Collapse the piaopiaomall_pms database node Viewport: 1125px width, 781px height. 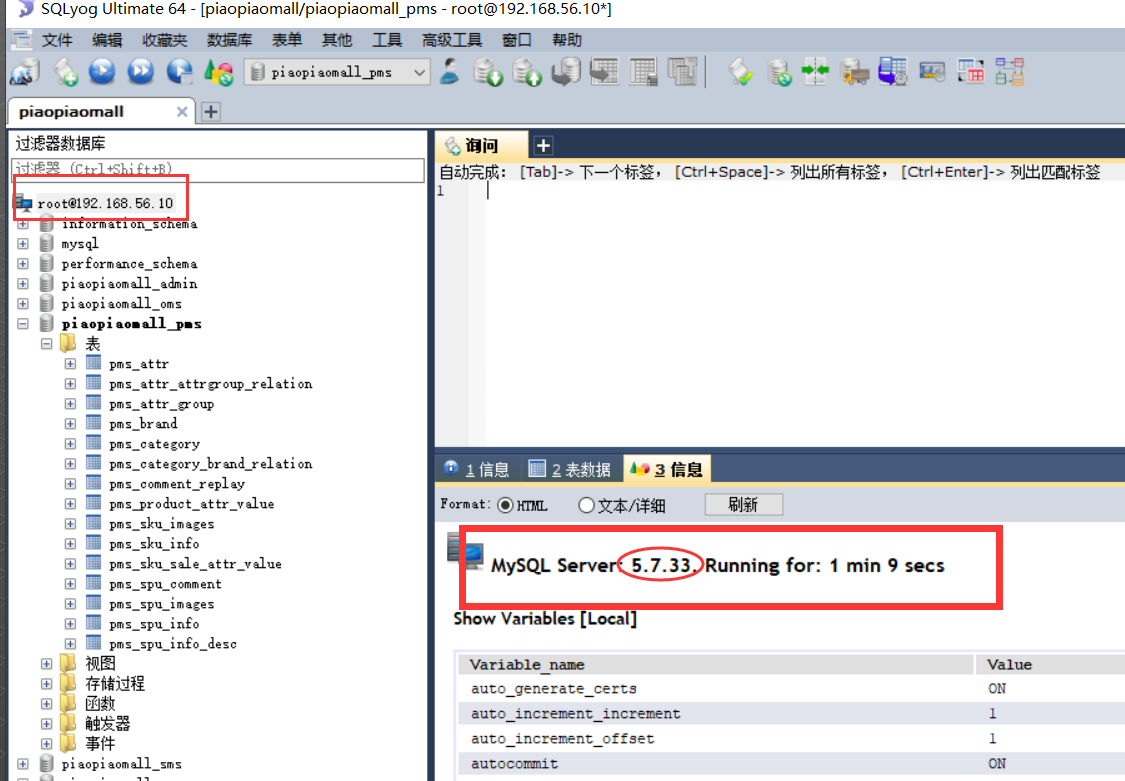[23, 324]
